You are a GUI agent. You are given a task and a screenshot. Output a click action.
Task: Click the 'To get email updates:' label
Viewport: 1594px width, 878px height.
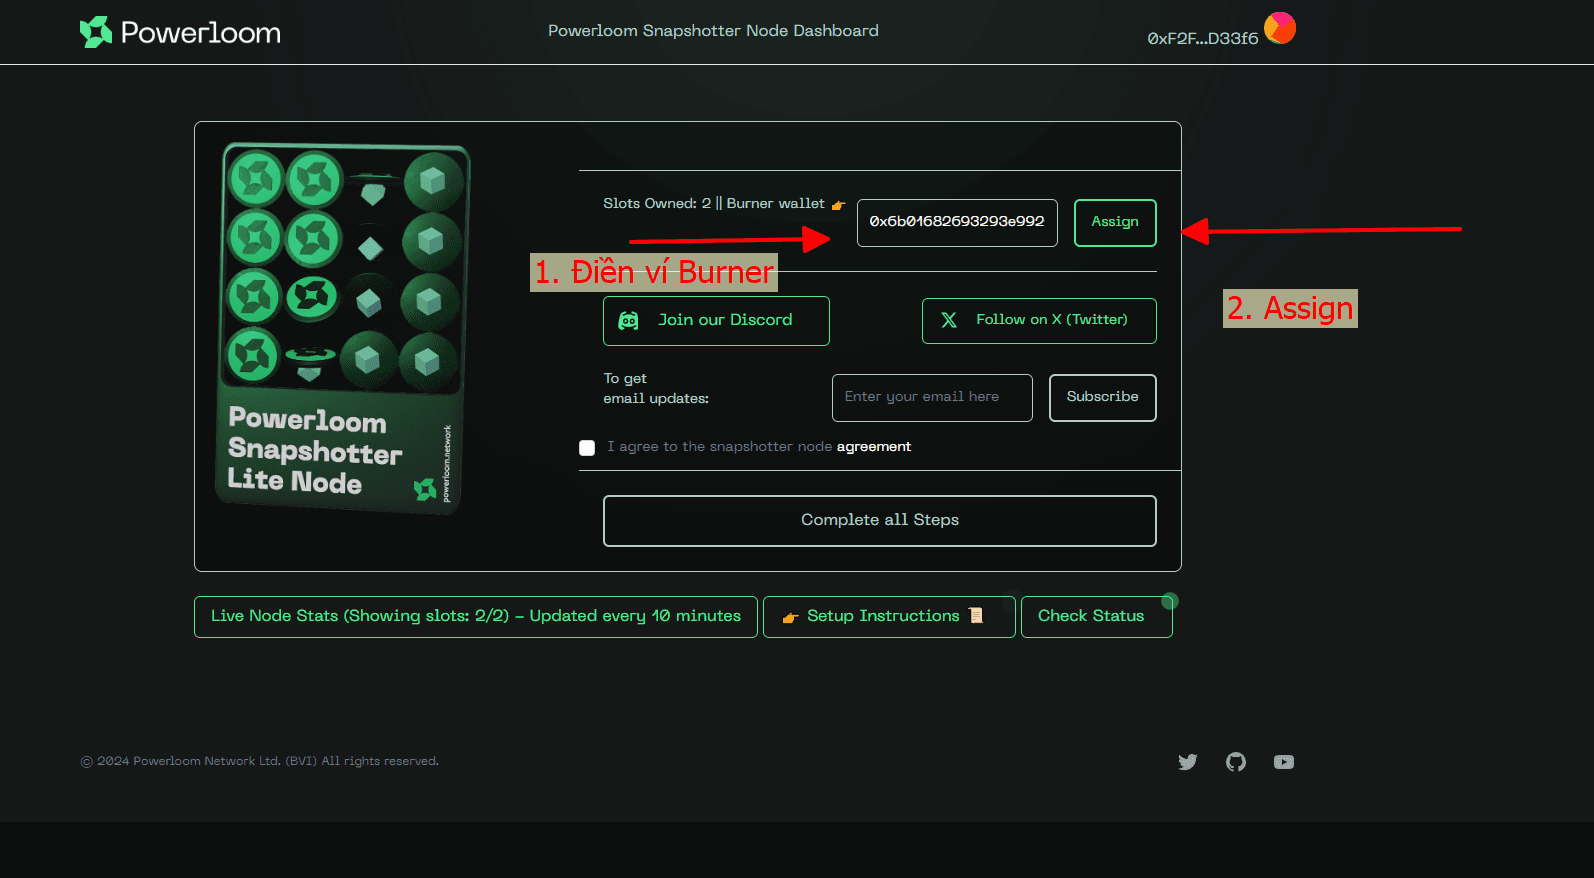(x=656, y=389)
